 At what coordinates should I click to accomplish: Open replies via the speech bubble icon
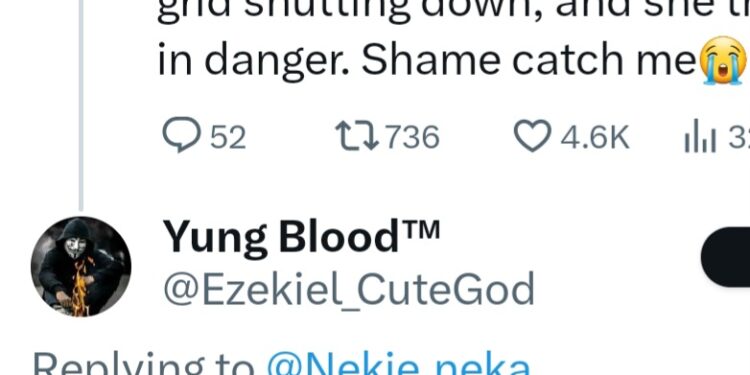pyautogui.click(x=181, y=134)
